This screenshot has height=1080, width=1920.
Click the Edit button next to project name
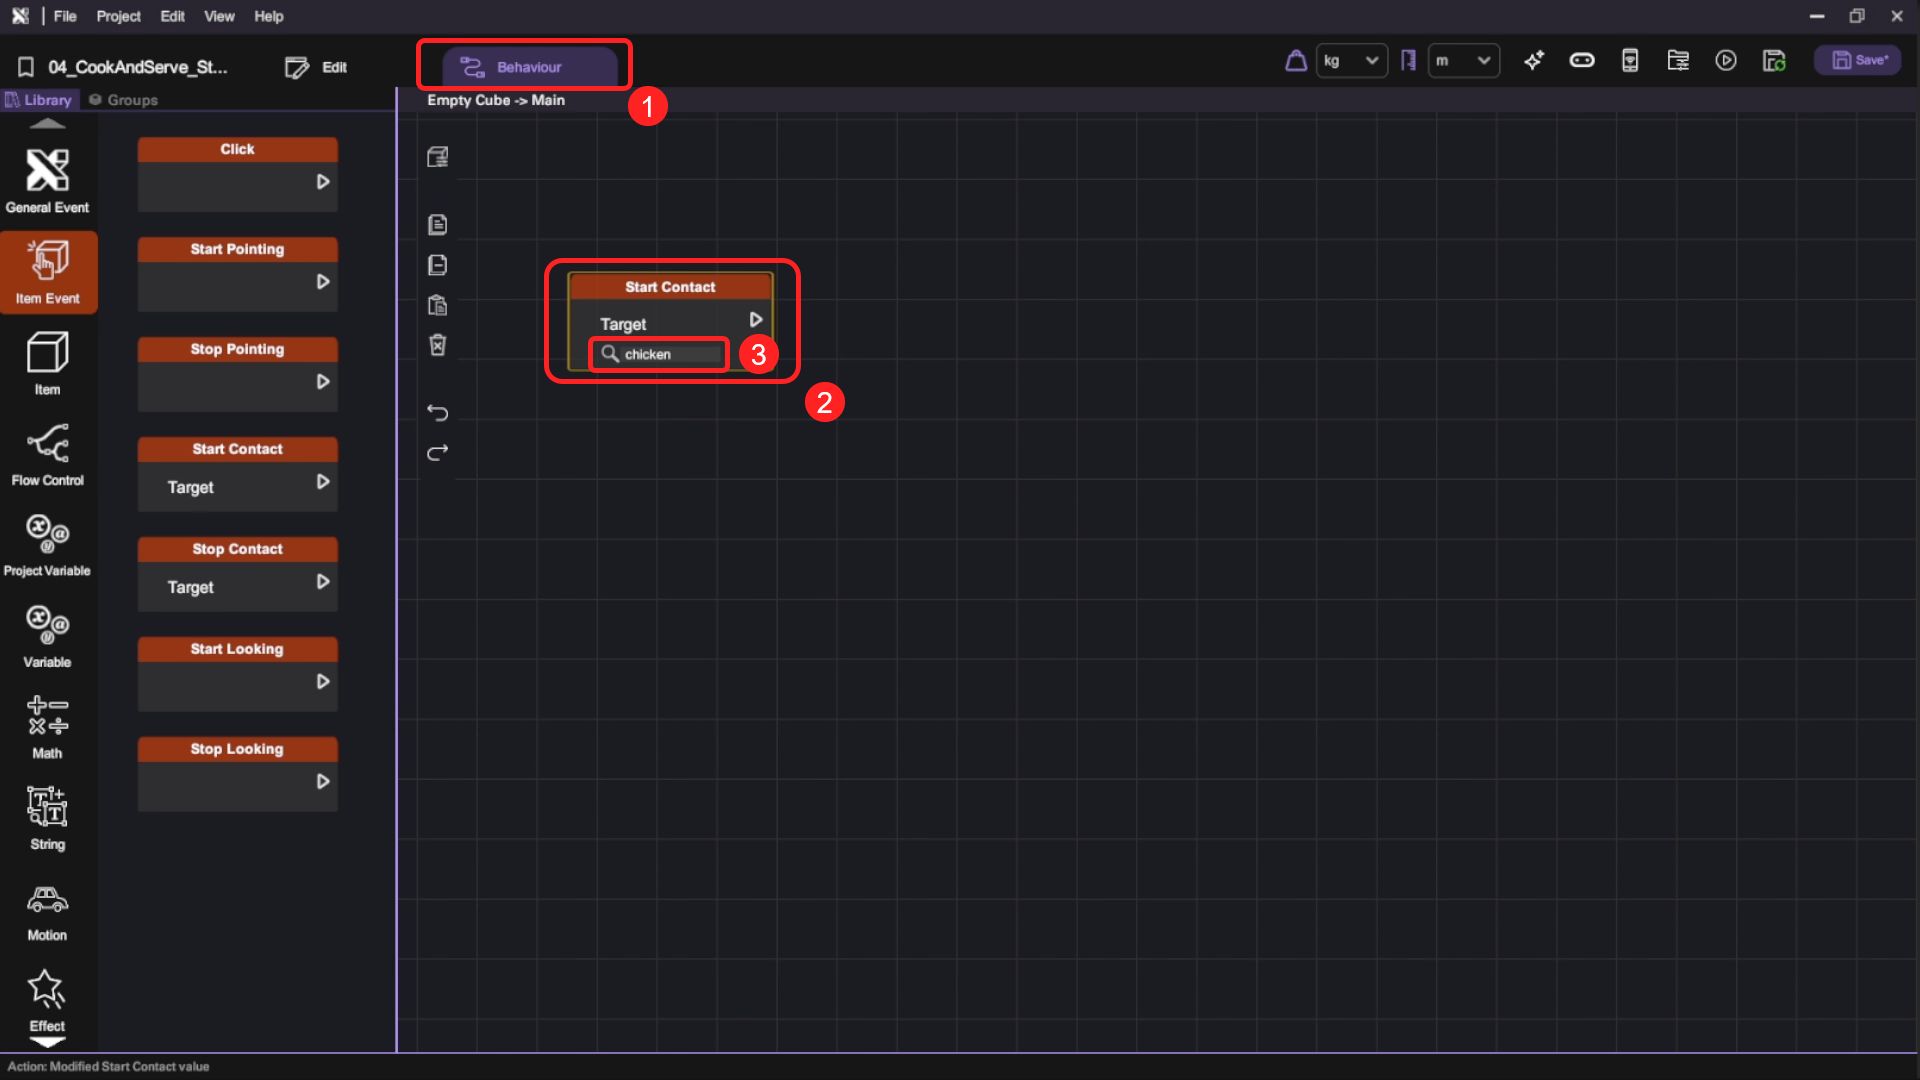click(x=317, y=67)
